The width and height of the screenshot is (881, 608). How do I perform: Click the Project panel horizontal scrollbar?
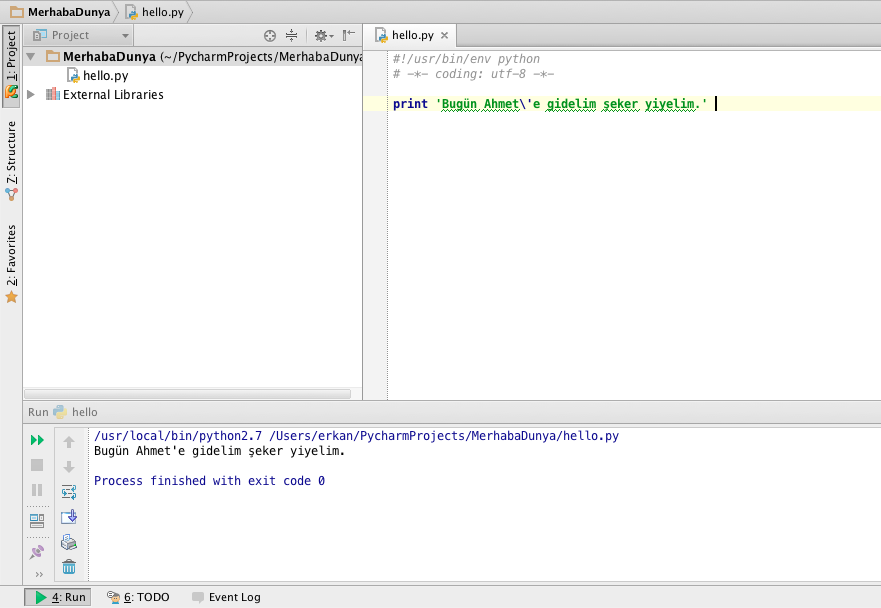point(187,394)
